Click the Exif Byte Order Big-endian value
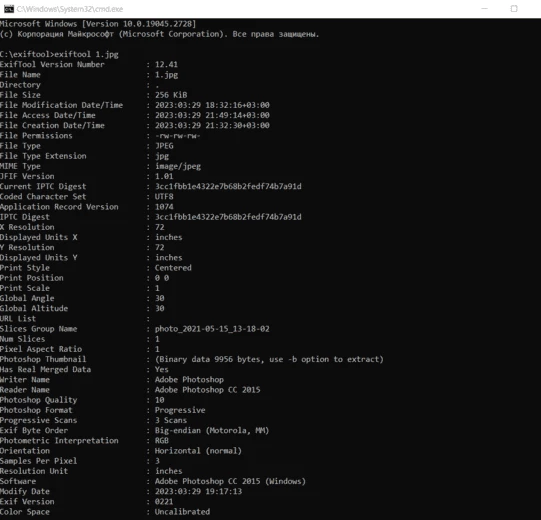The image size is (541, 520). (212, 431)
